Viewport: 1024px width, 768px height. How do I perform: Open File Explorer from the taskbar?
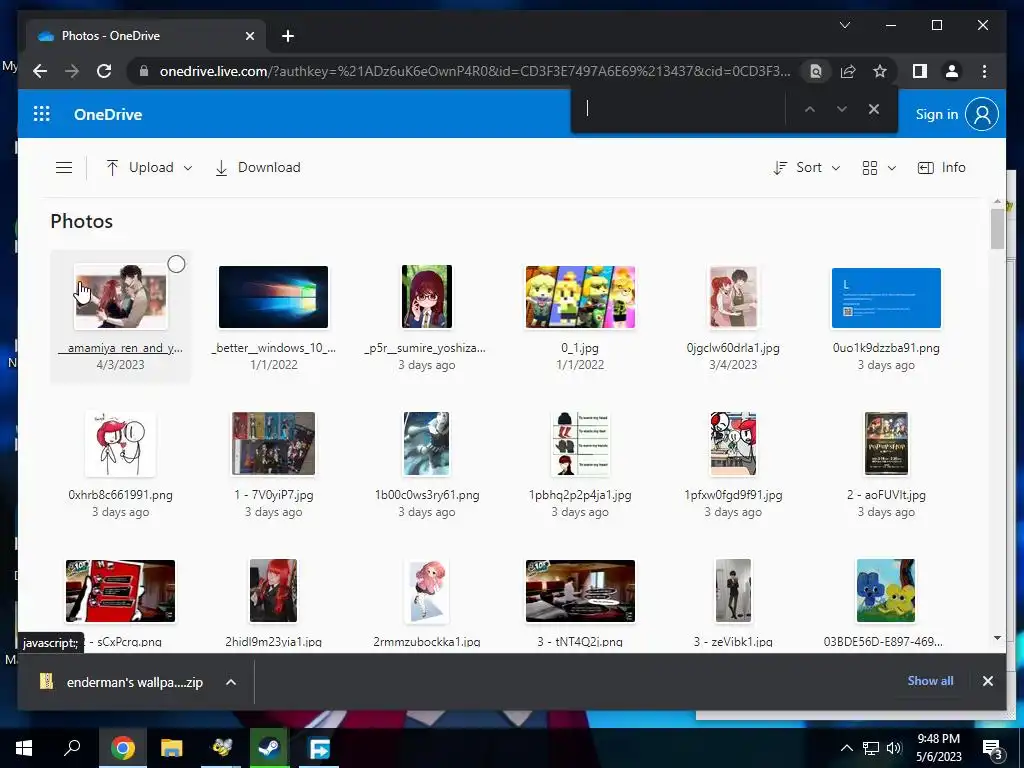[172, 748]
